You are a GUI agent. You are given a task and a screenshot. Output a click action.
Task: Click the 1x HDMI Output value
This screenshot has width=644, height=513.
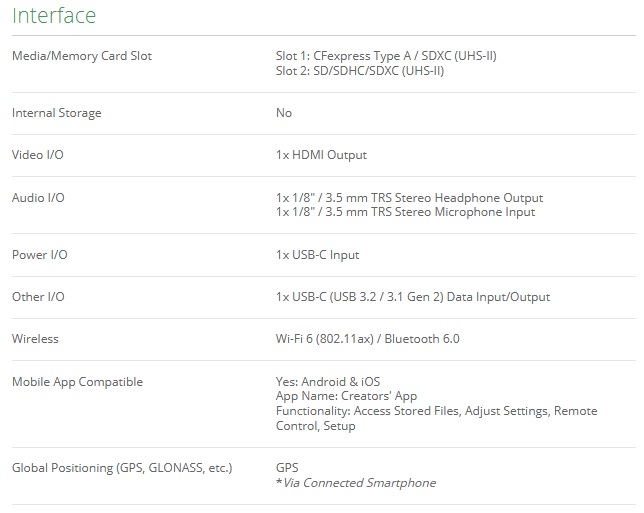pyautogui.click(x=321, y=155)
